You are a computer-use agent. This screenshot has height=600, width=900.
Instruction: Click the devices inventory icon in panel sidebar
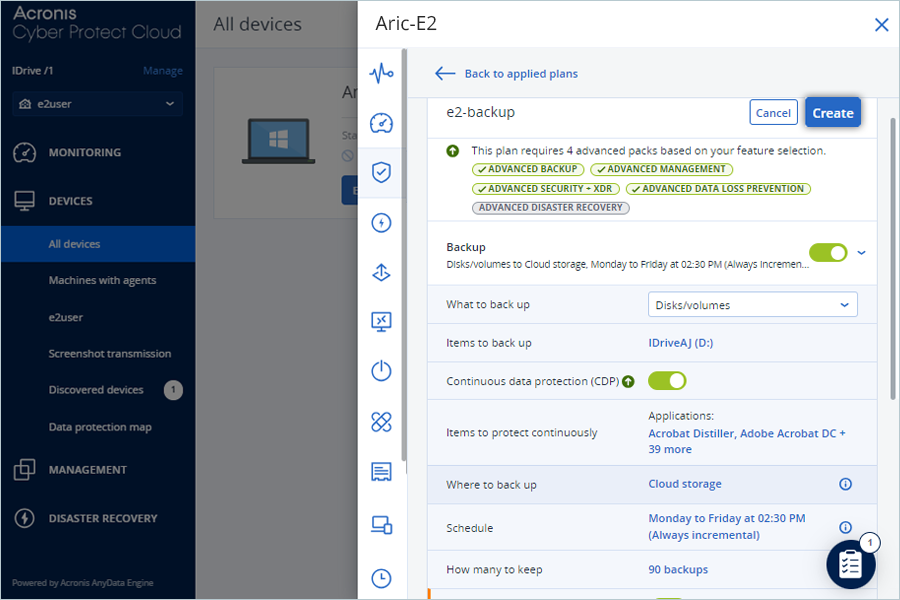381,525
